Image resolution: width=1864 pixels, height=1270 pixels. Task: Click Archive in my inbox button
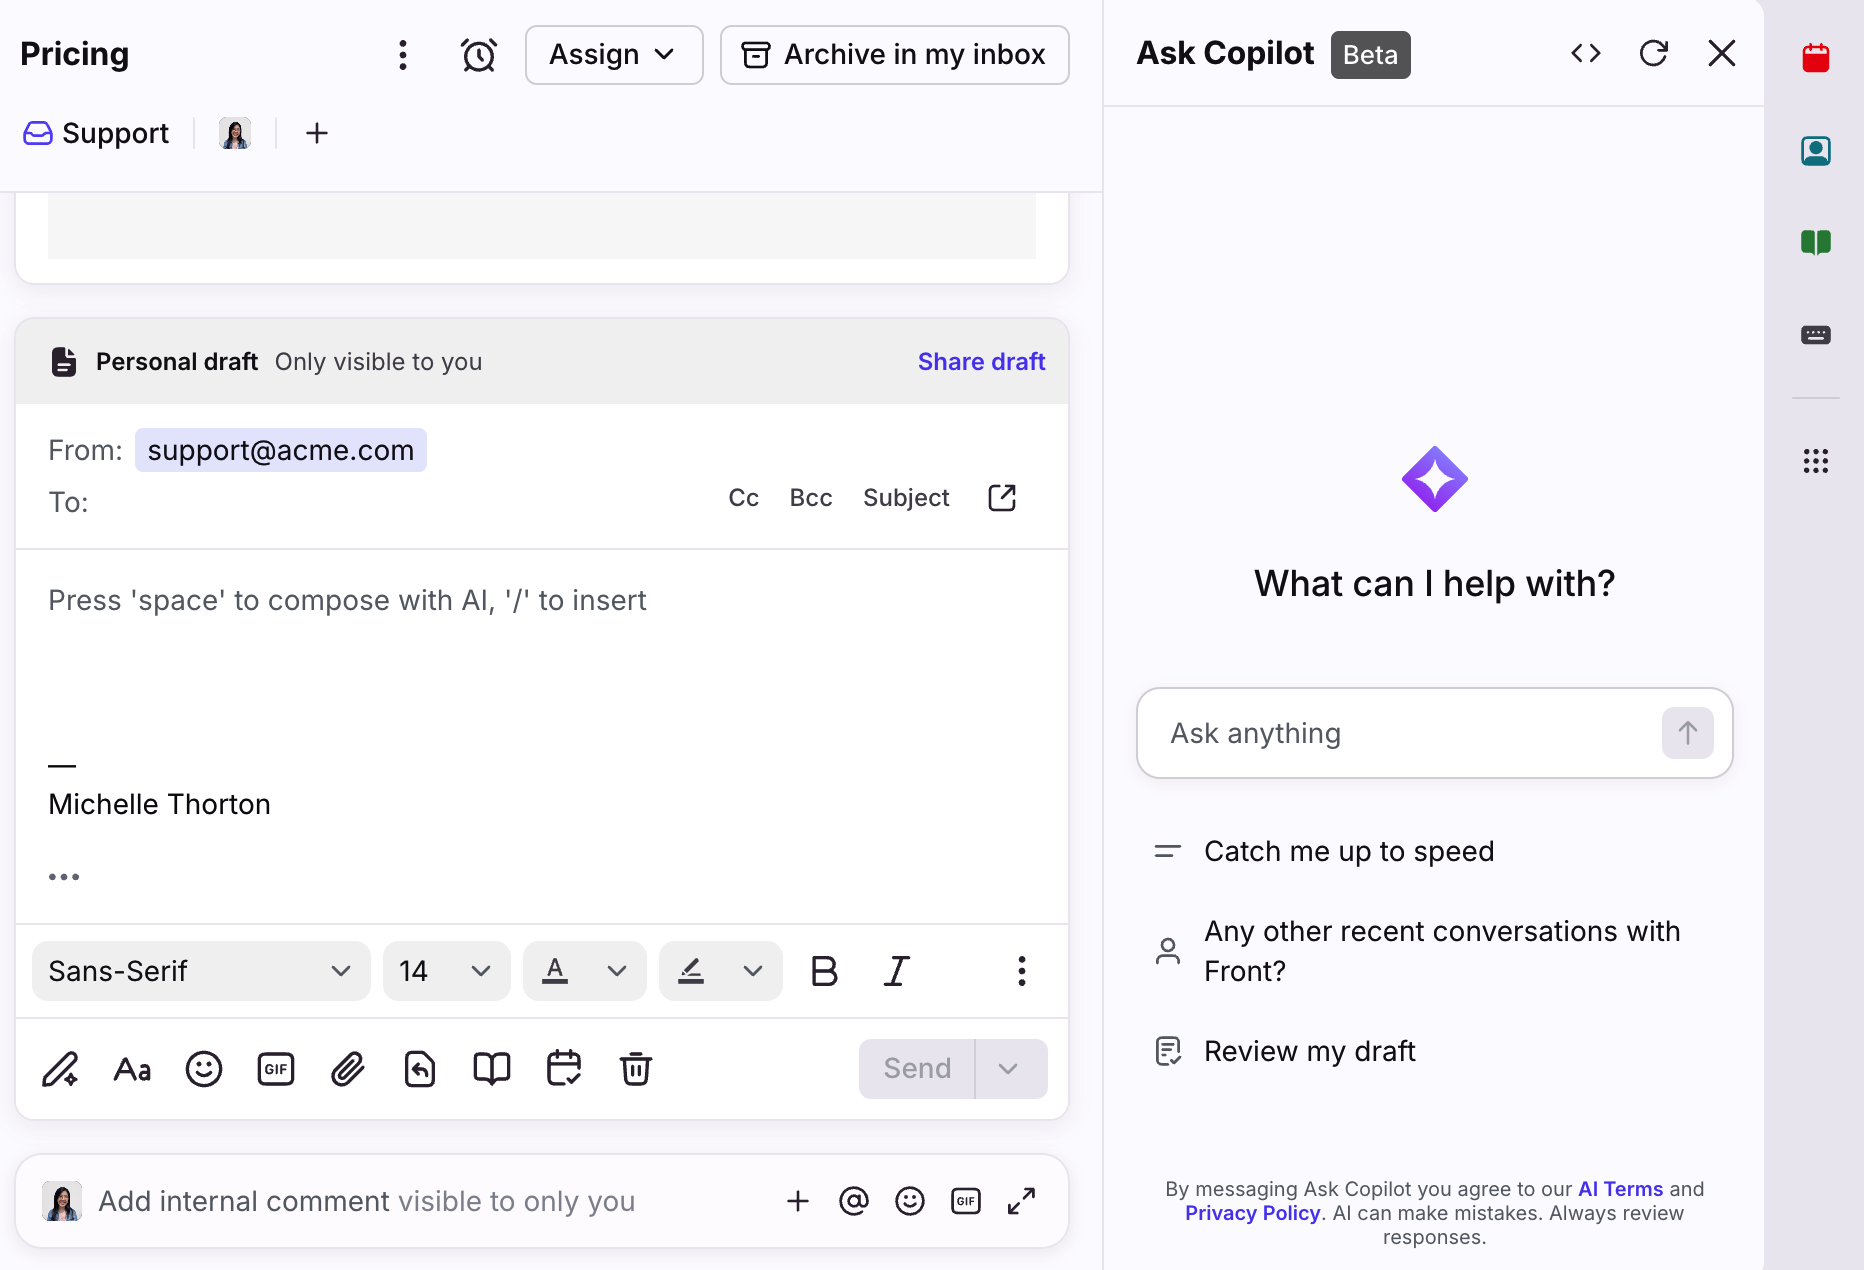(894, 55)
